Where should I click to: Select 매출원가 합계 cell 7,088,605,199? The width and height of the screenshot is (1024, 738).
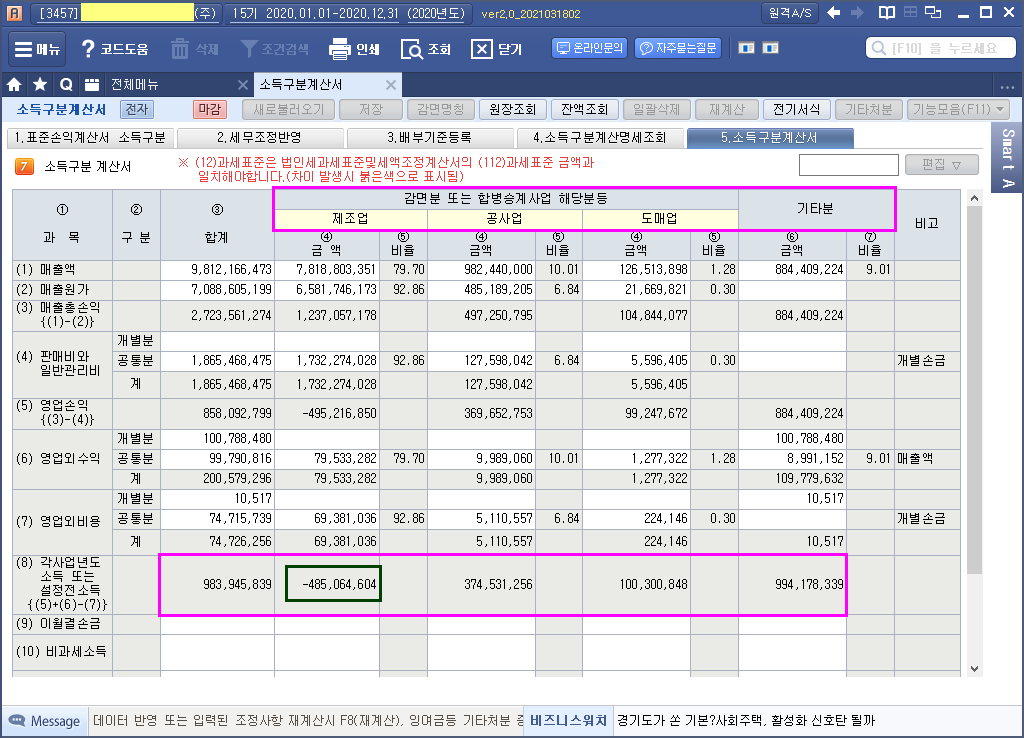tap(217, 289)
